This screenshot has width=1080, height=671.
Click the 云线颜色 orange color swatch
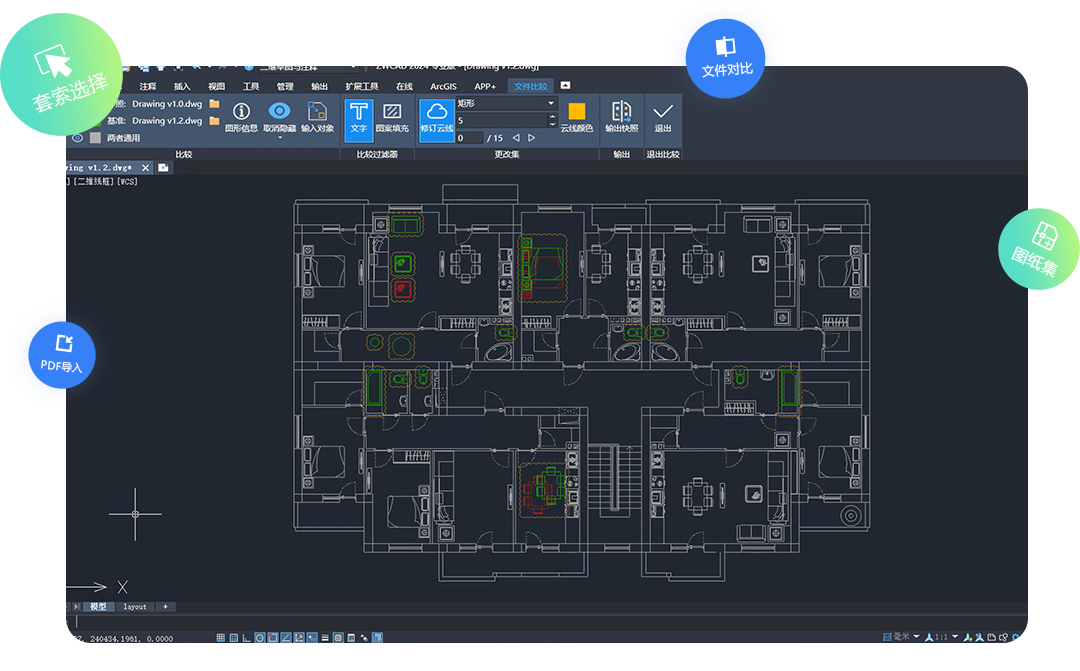tap(577, 111)
